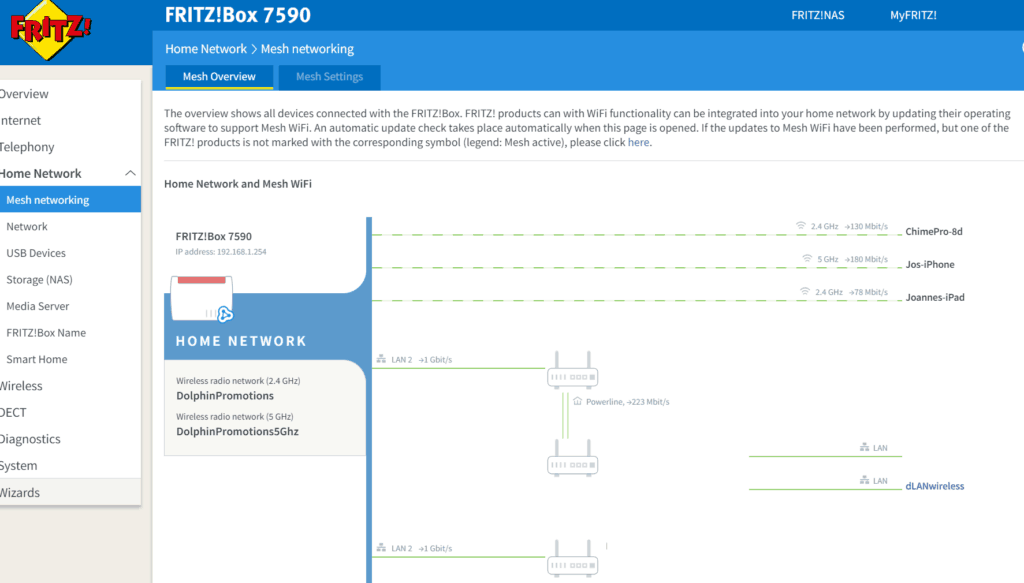Viewport: 1024px width, 583px height.
Task: Select the Mesh Overview tab
Action: (219, 77)
